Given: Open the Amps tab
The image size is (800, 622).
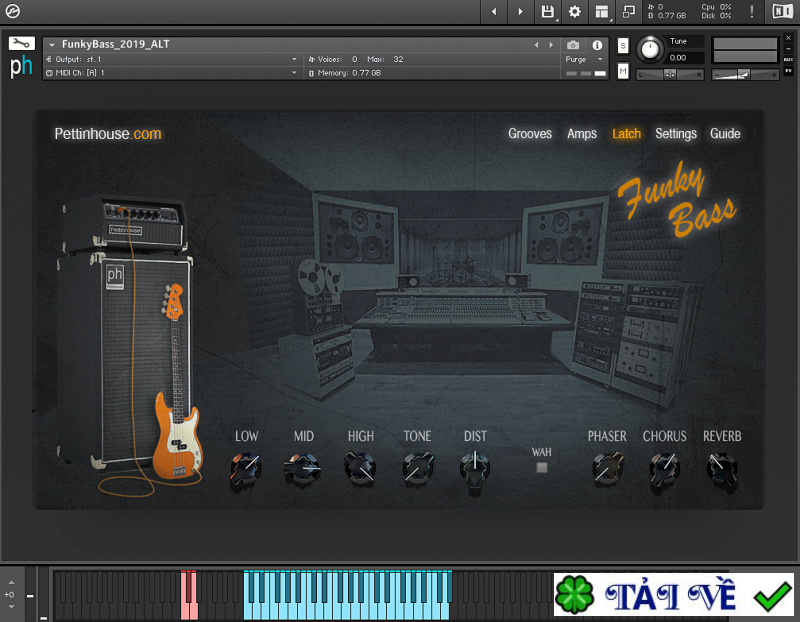Looking at the screenshot, I should point(582,134).
